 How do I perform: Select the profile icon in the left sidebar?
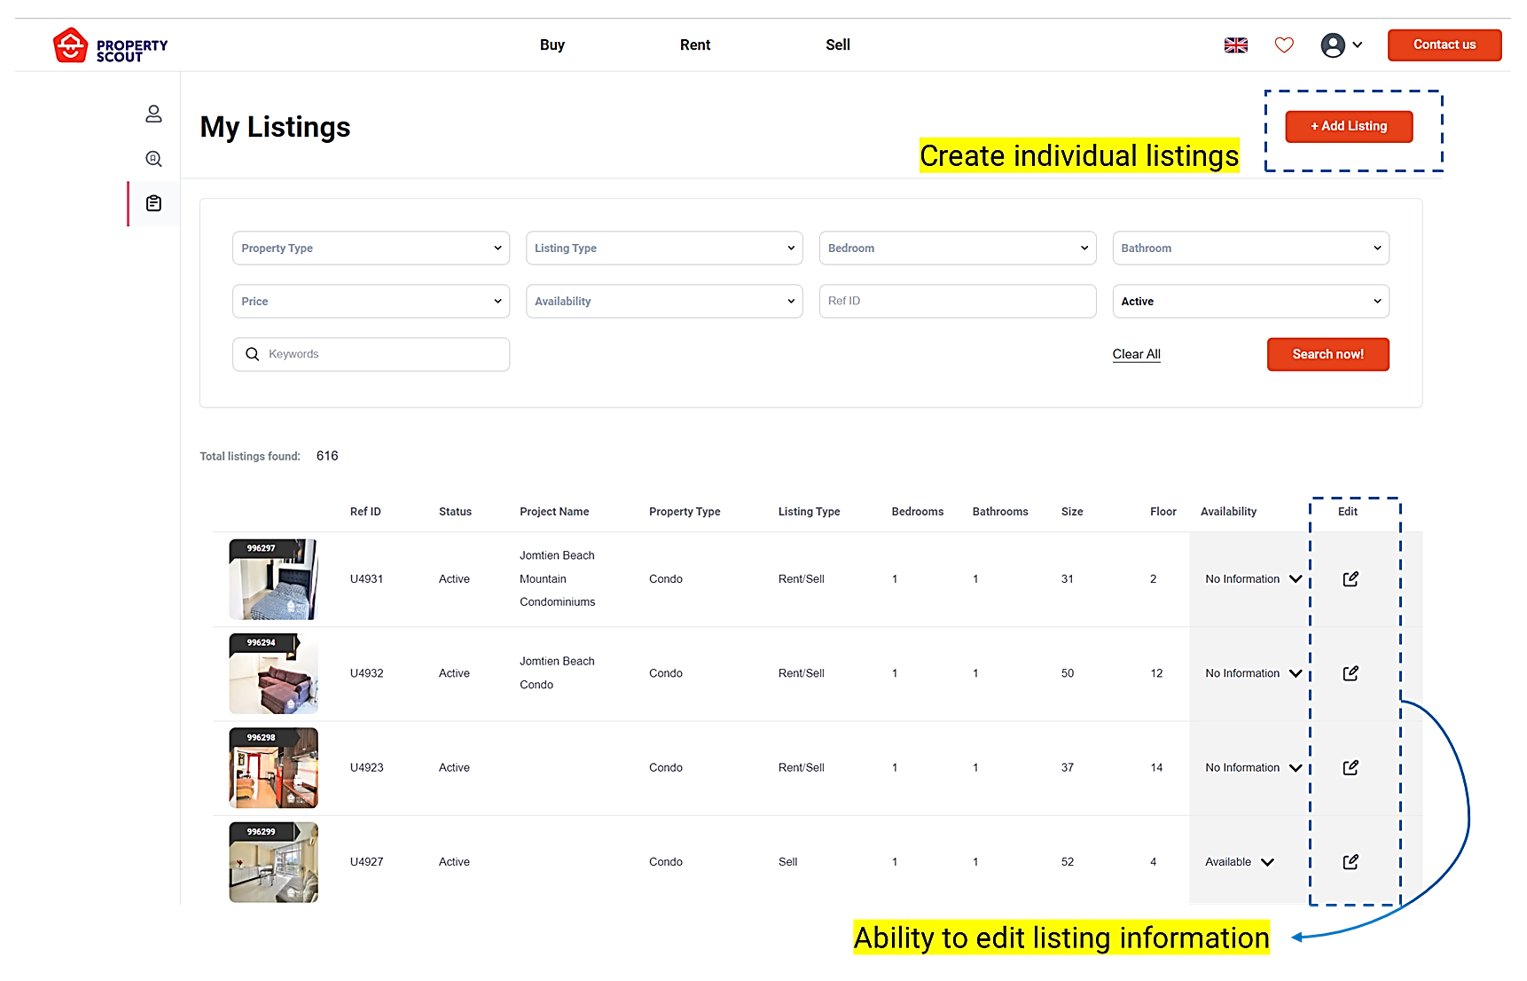click(153, 113)
